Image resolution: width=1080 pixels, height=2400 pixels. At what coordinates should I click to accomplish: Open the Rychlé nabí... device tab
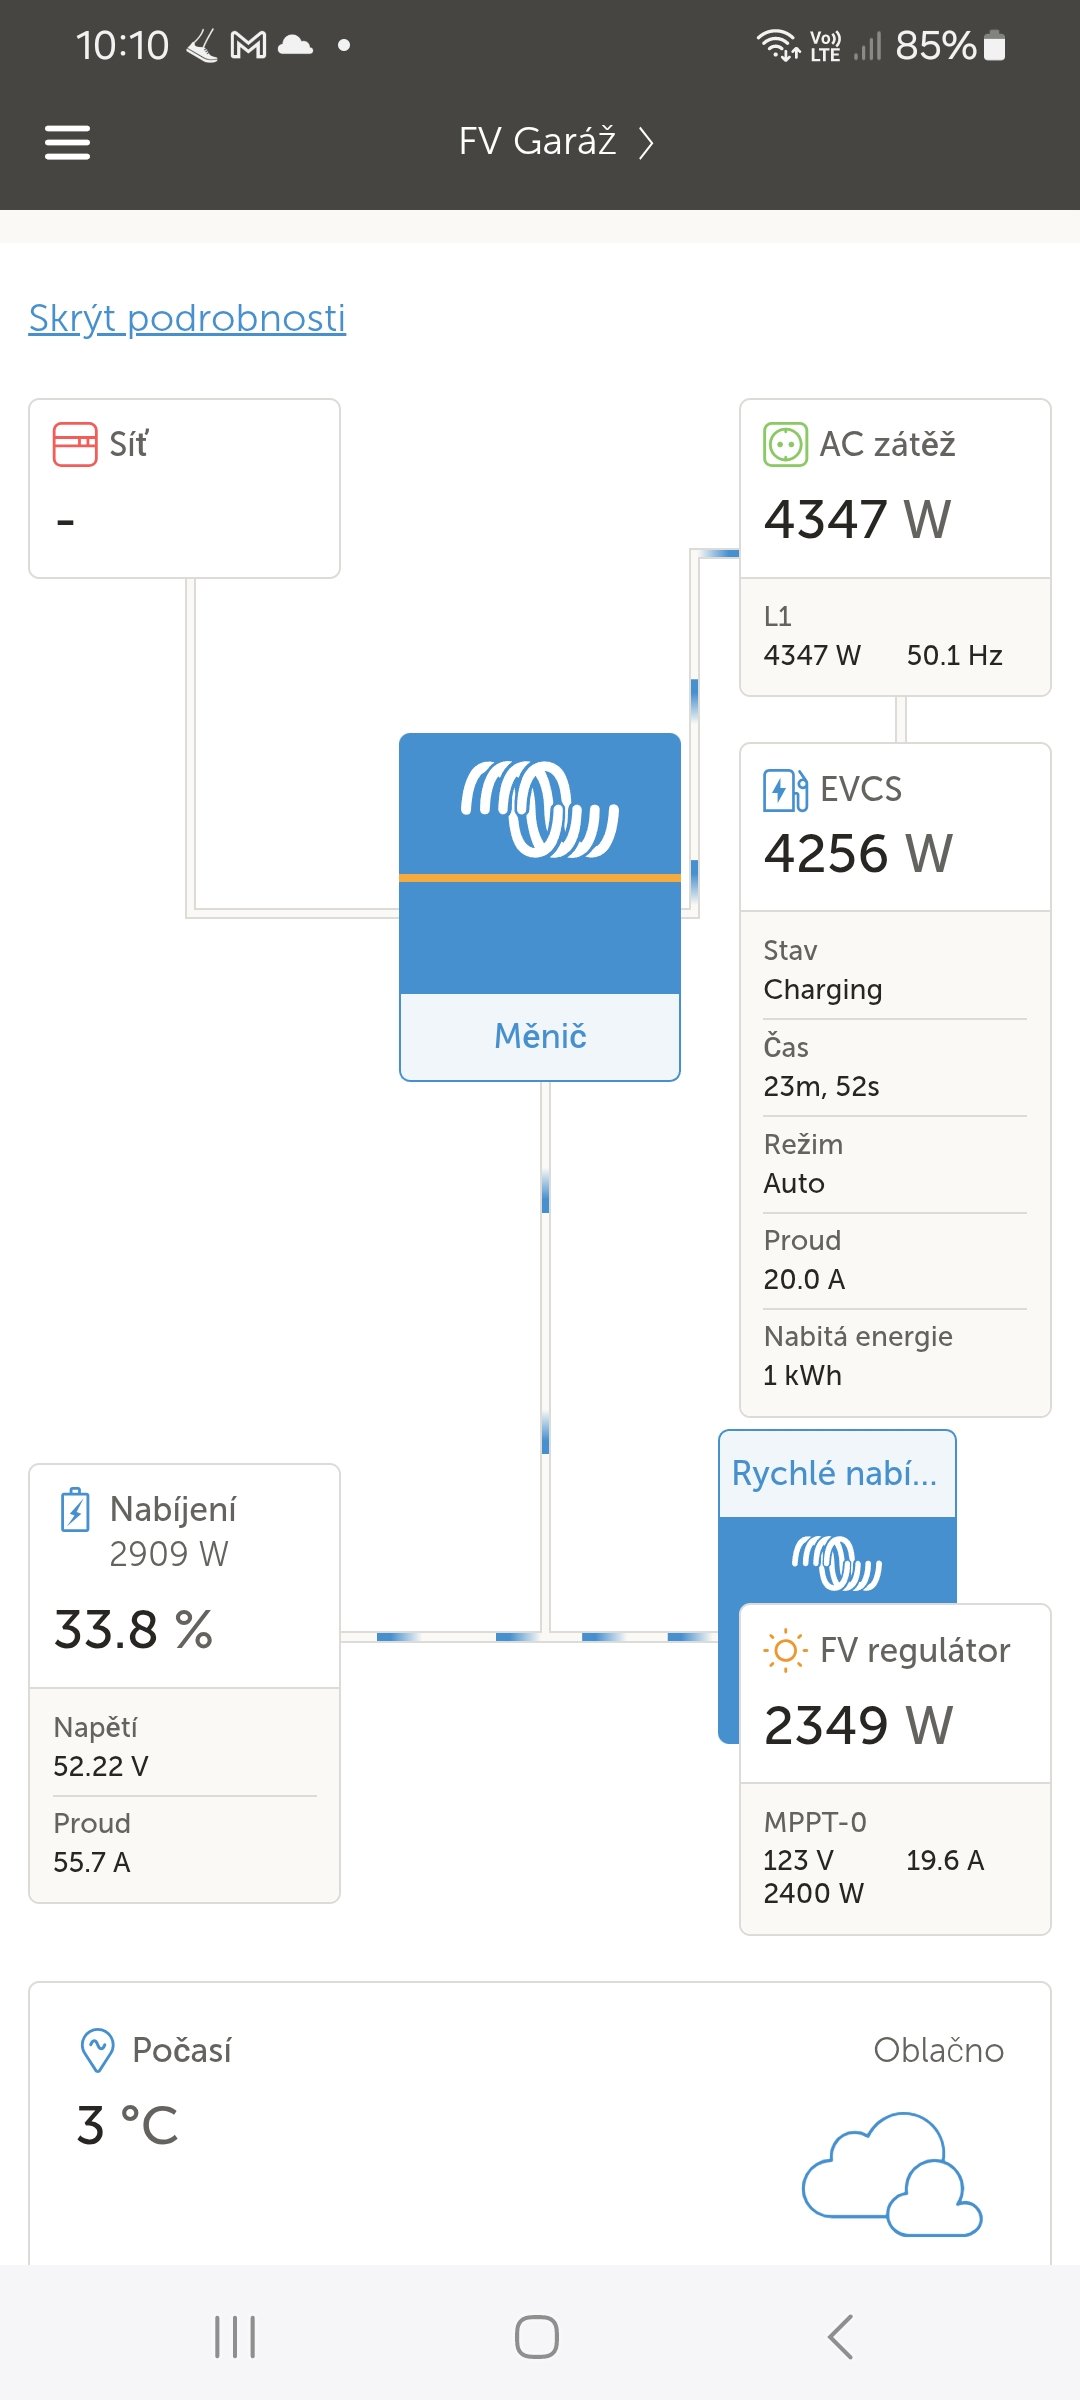pos(835,1473)
